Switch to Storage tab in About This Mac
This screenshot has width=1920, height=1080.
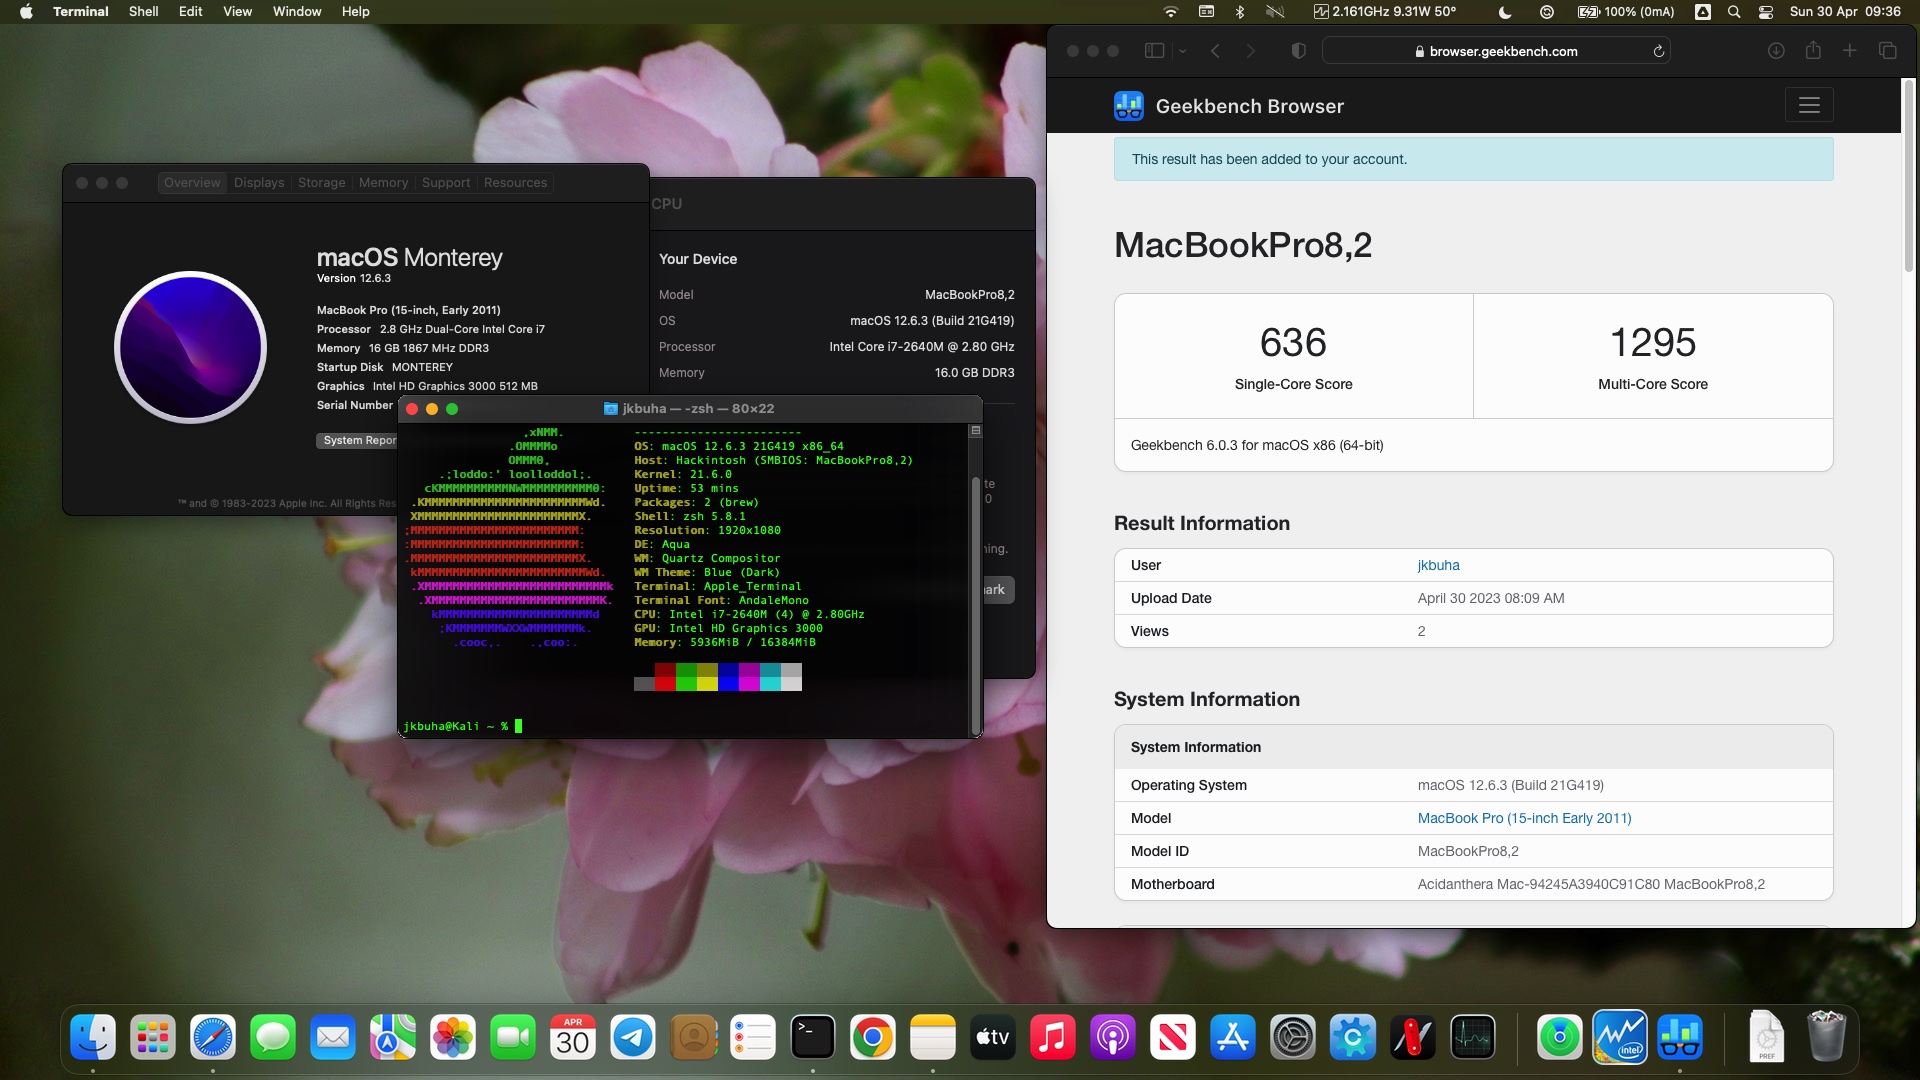click(321, 183)
